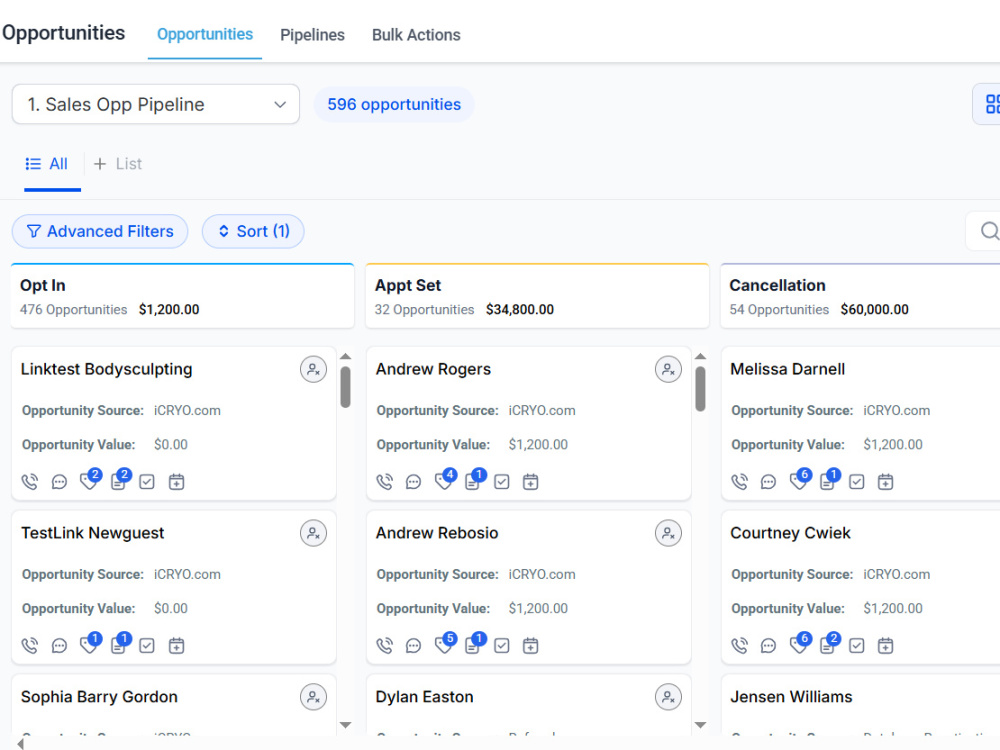Open calendar on Linktest Bodysculpting card
Viewport: 1000px width, 750px height.
(177, 482)
